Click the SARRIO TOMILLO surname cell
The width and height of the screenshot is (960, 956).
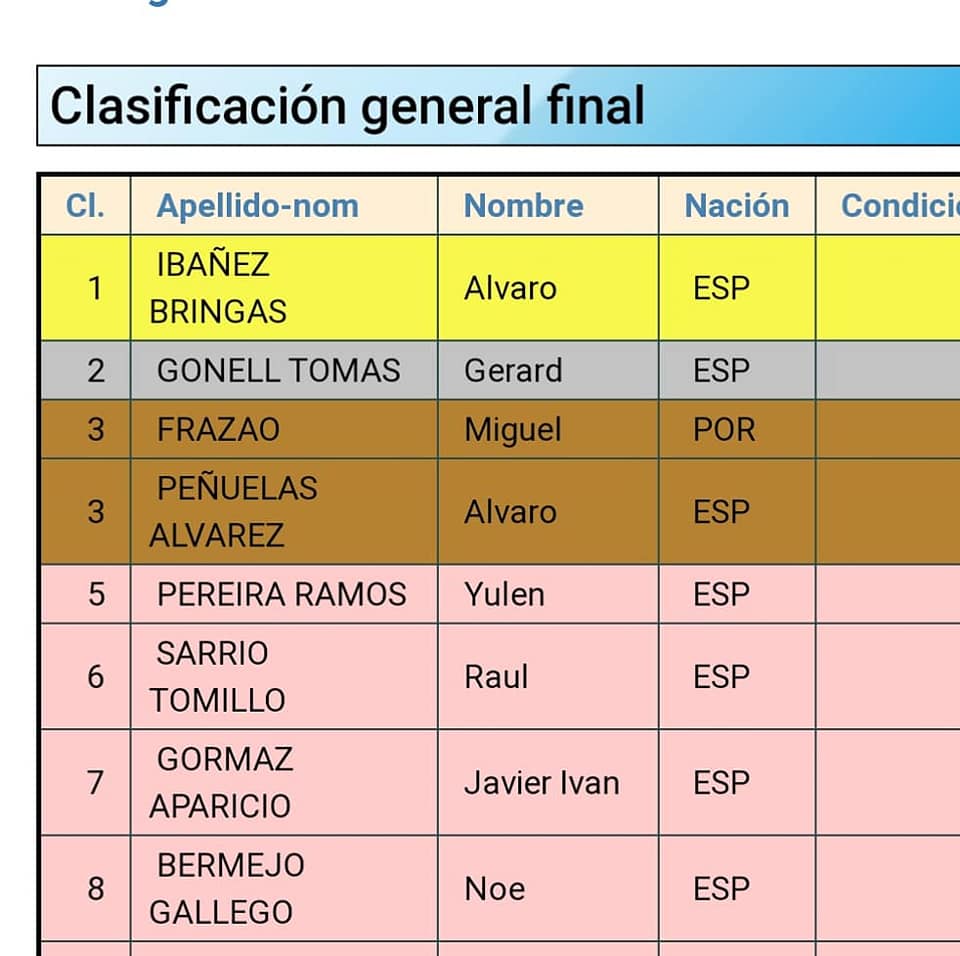[216, 677]
